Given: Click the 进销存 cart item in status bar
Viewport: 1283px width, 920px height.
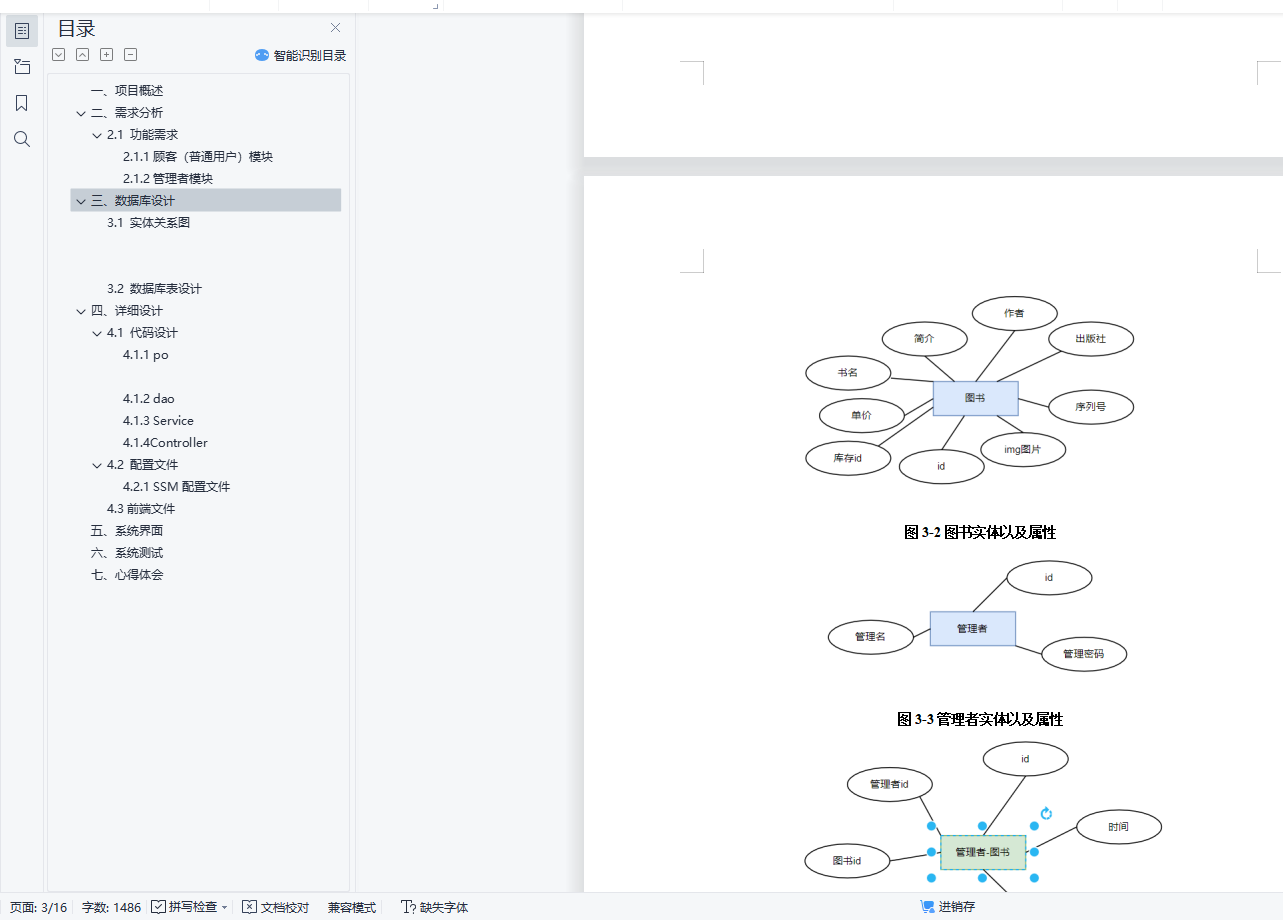Looking at the screenshot, I should tap(947, 907).
